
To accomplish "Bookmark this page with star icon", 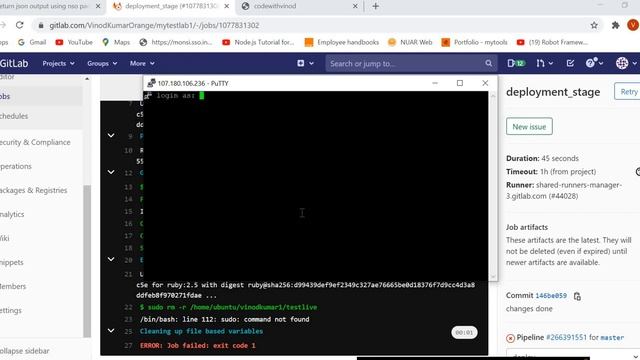I will (594, 25).
